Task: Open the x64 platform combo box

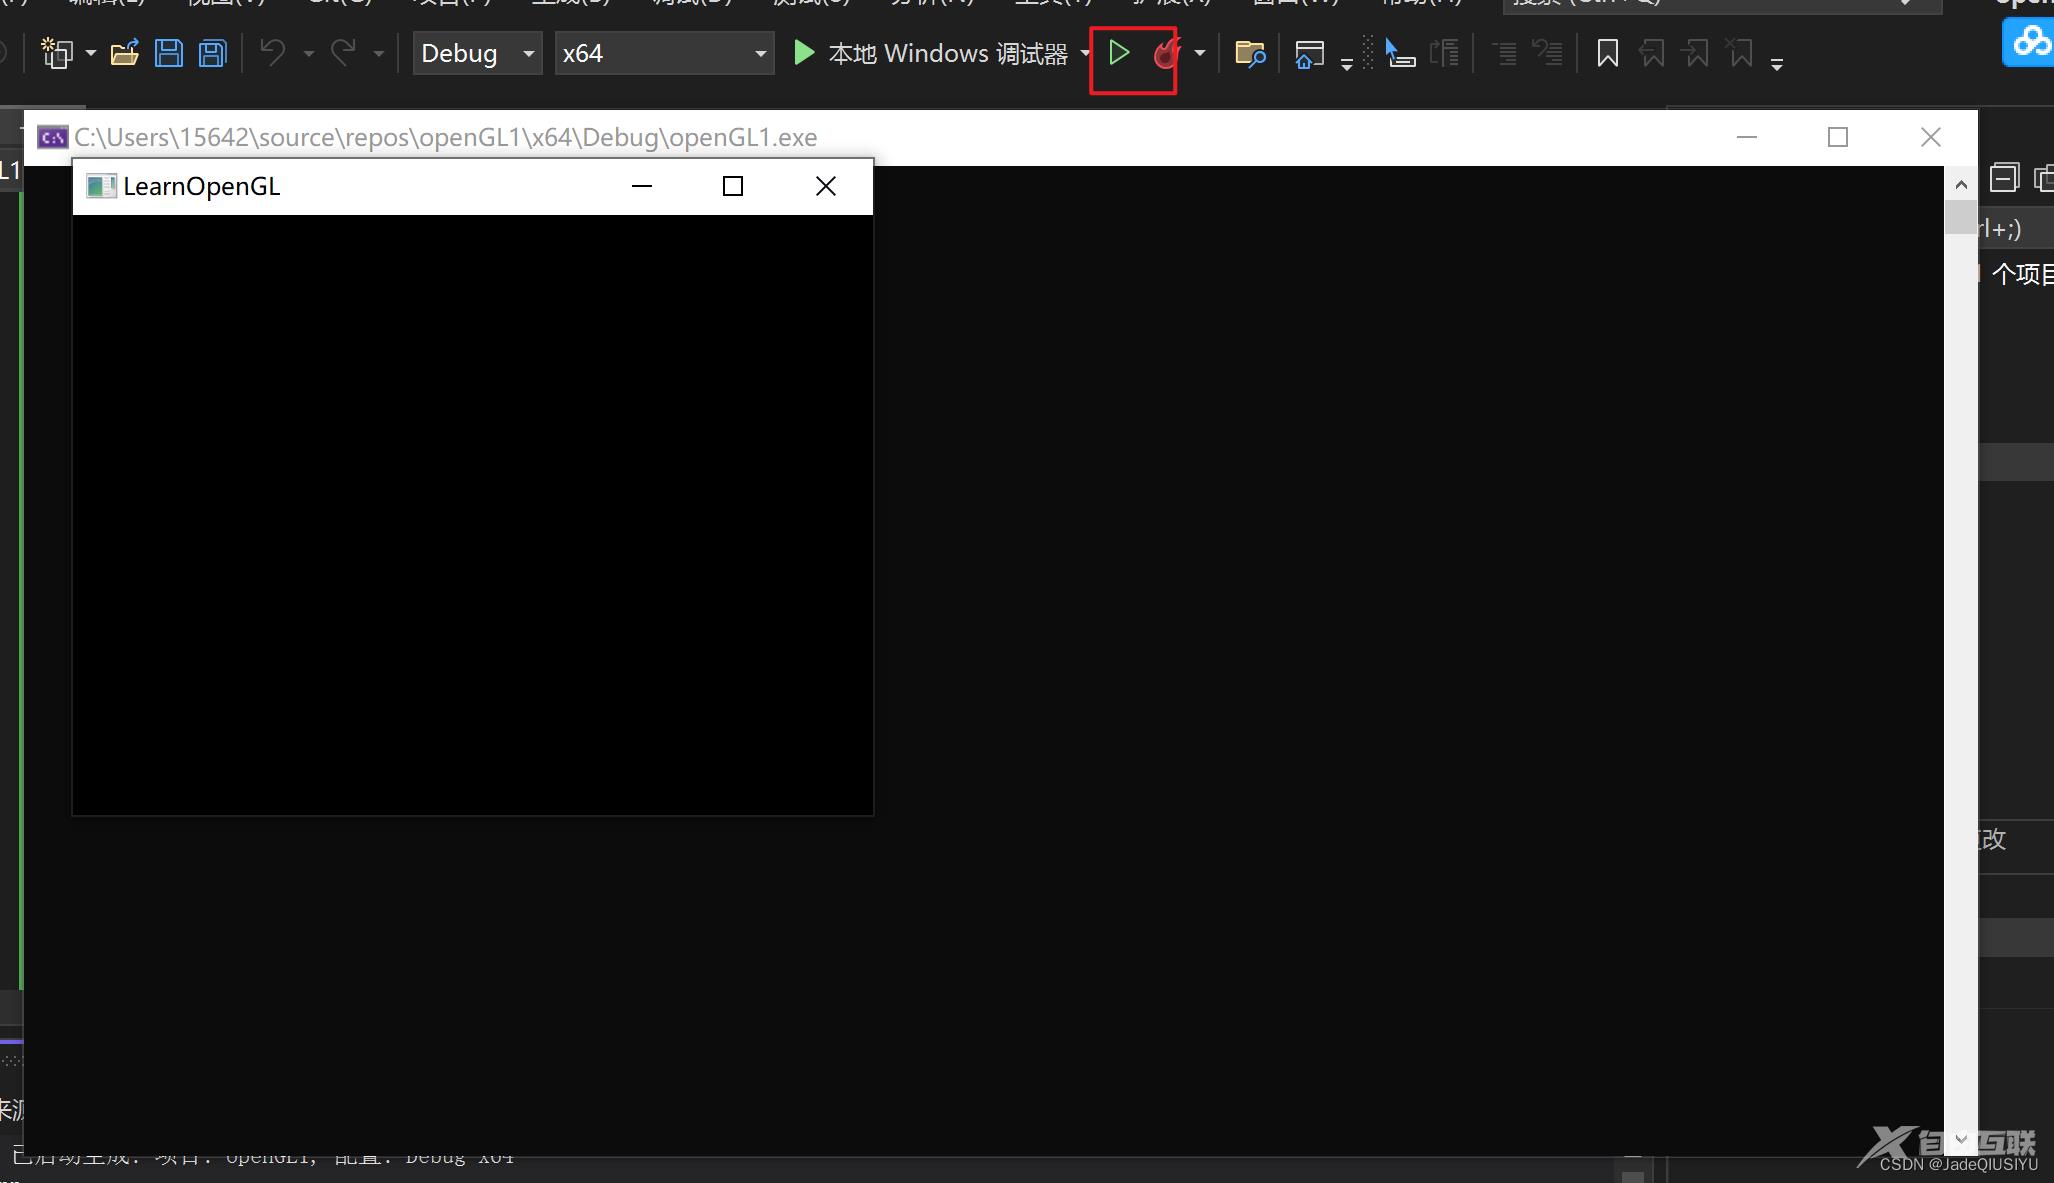Action: (664, 53)
